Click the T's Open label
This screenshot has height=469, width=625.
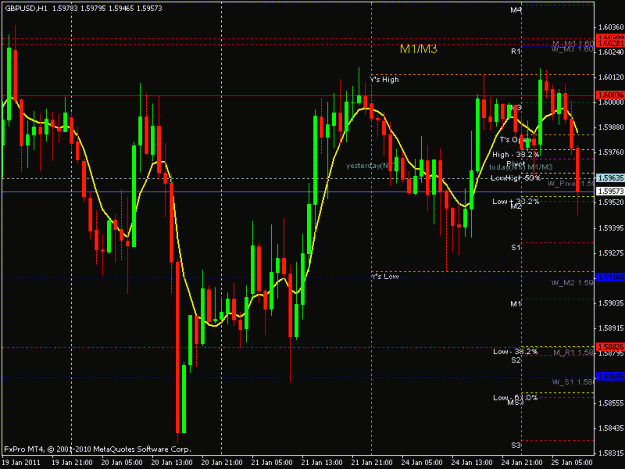(515, 140)
